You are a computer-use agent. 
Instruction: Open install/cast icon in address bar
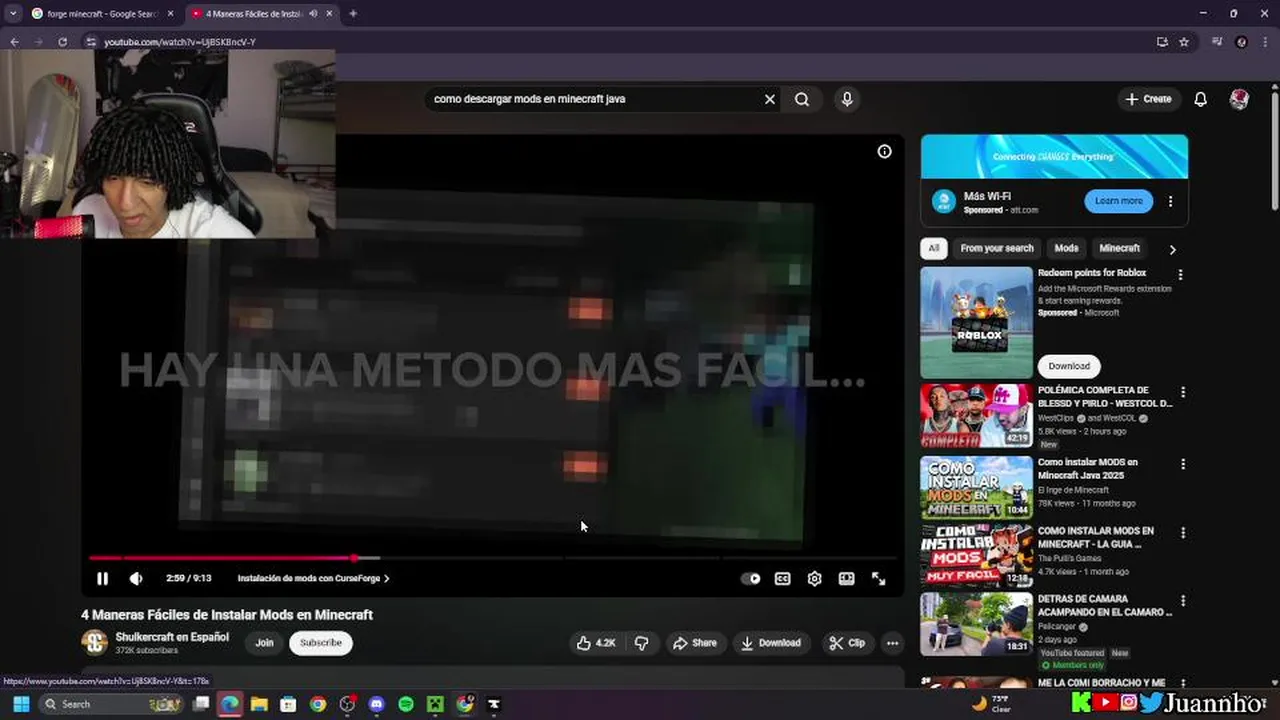click(x=1162, y=42)
